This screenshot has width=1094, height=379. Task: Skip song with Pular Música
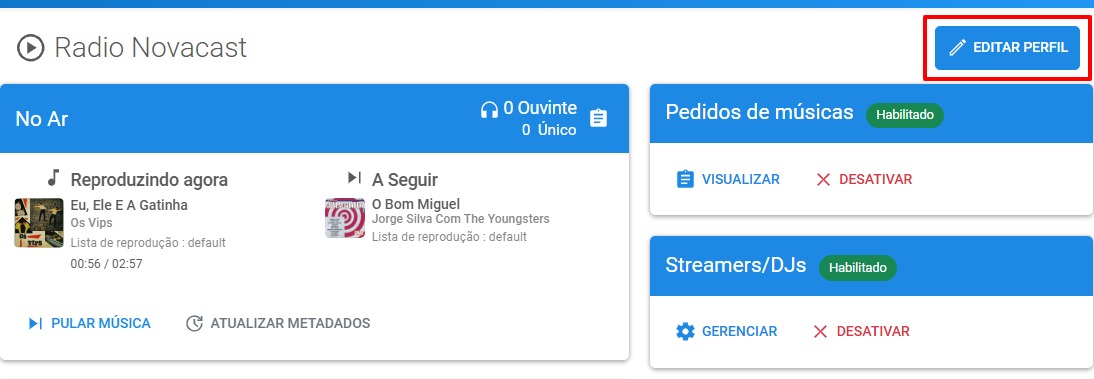click(x=89, y=323)
